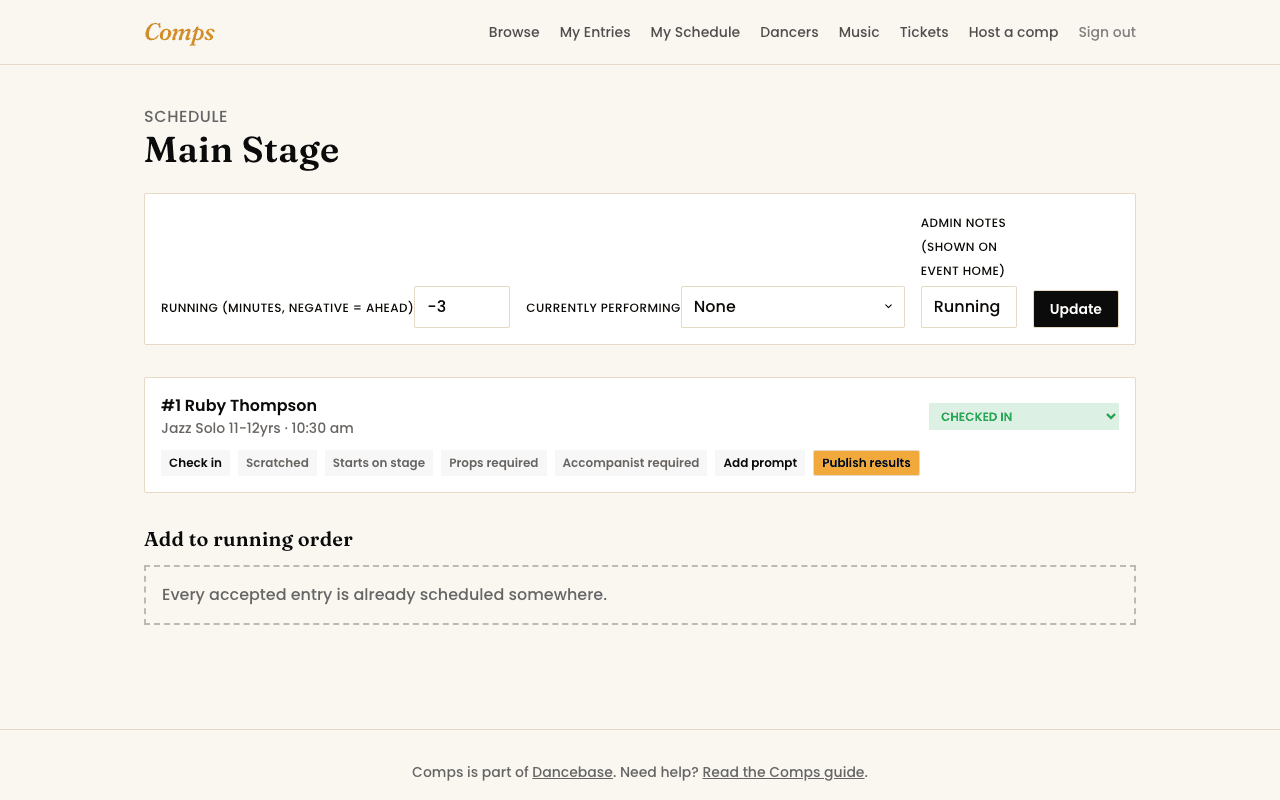View the Tickets page
Screen dimensions: 1280x800
point(924,32)
